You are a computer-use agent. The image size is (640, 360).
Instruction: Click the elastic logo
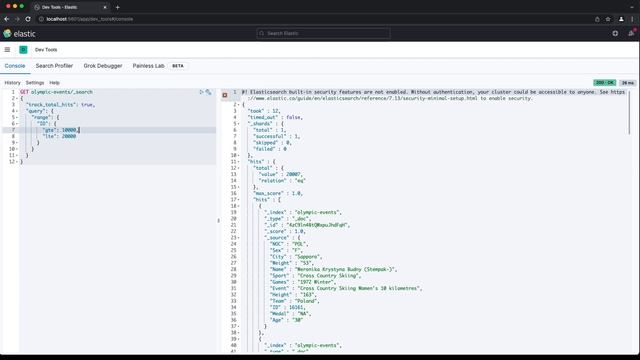(x=19, y=34)
